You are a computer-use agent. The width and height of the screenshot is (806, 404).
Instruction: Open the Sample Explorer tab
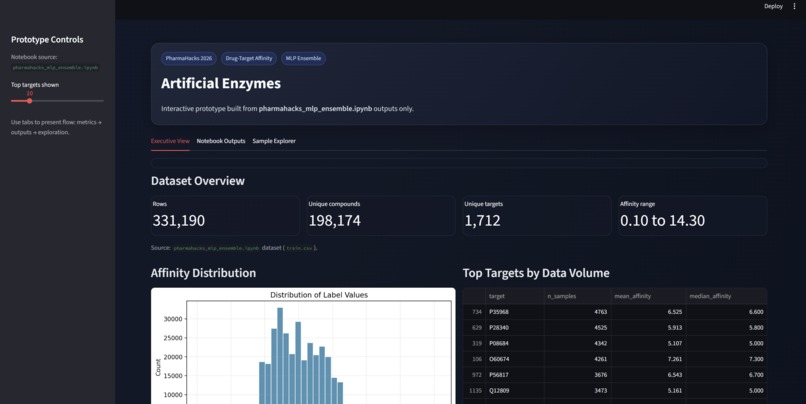click(x=274, y=141)
